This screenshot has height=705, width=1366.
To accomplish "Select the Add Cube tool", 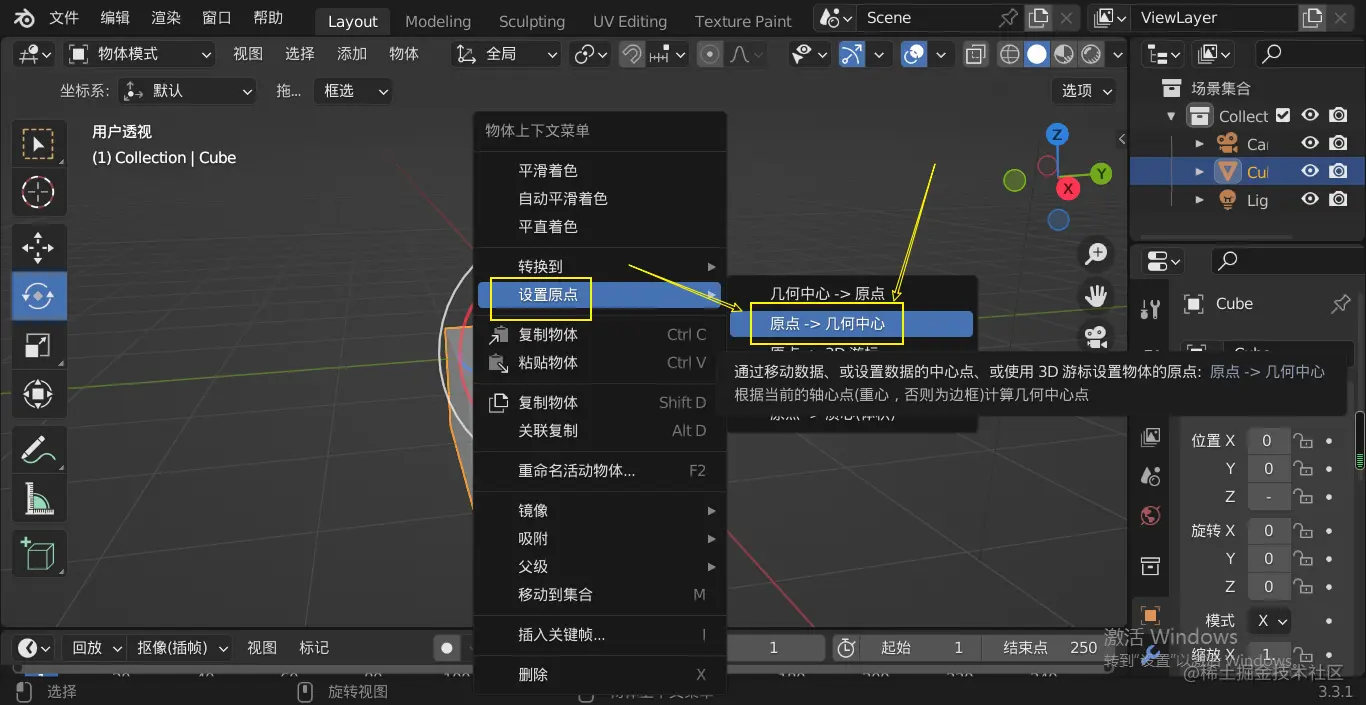I will [38, 553].
